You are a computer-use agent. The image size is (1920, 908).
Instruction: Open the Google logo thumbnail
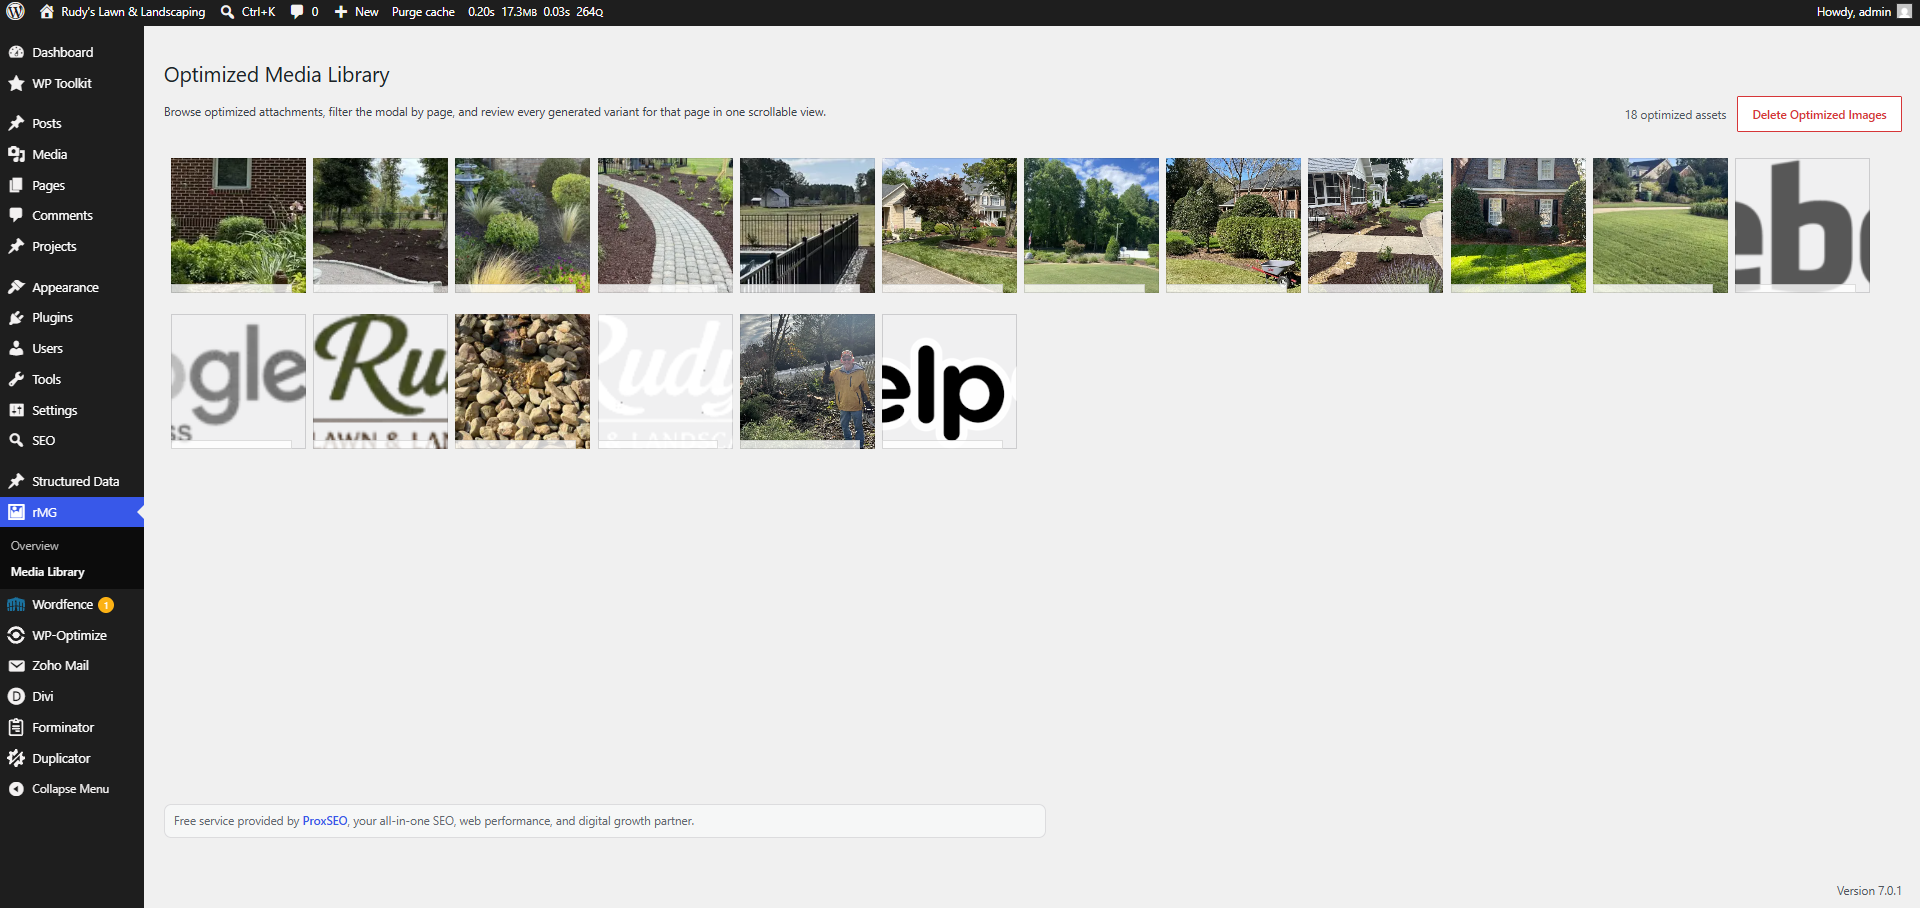pos(238,381)
